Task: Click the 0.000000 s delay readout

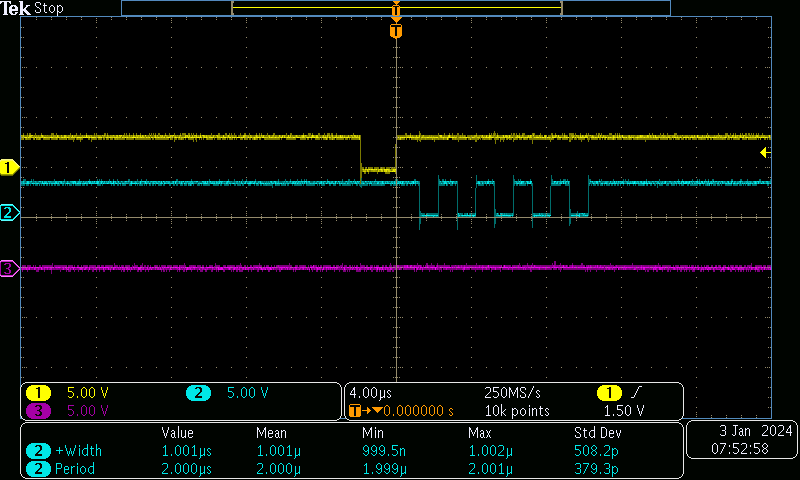Action: pyautogui.click(x=418, y=411)
